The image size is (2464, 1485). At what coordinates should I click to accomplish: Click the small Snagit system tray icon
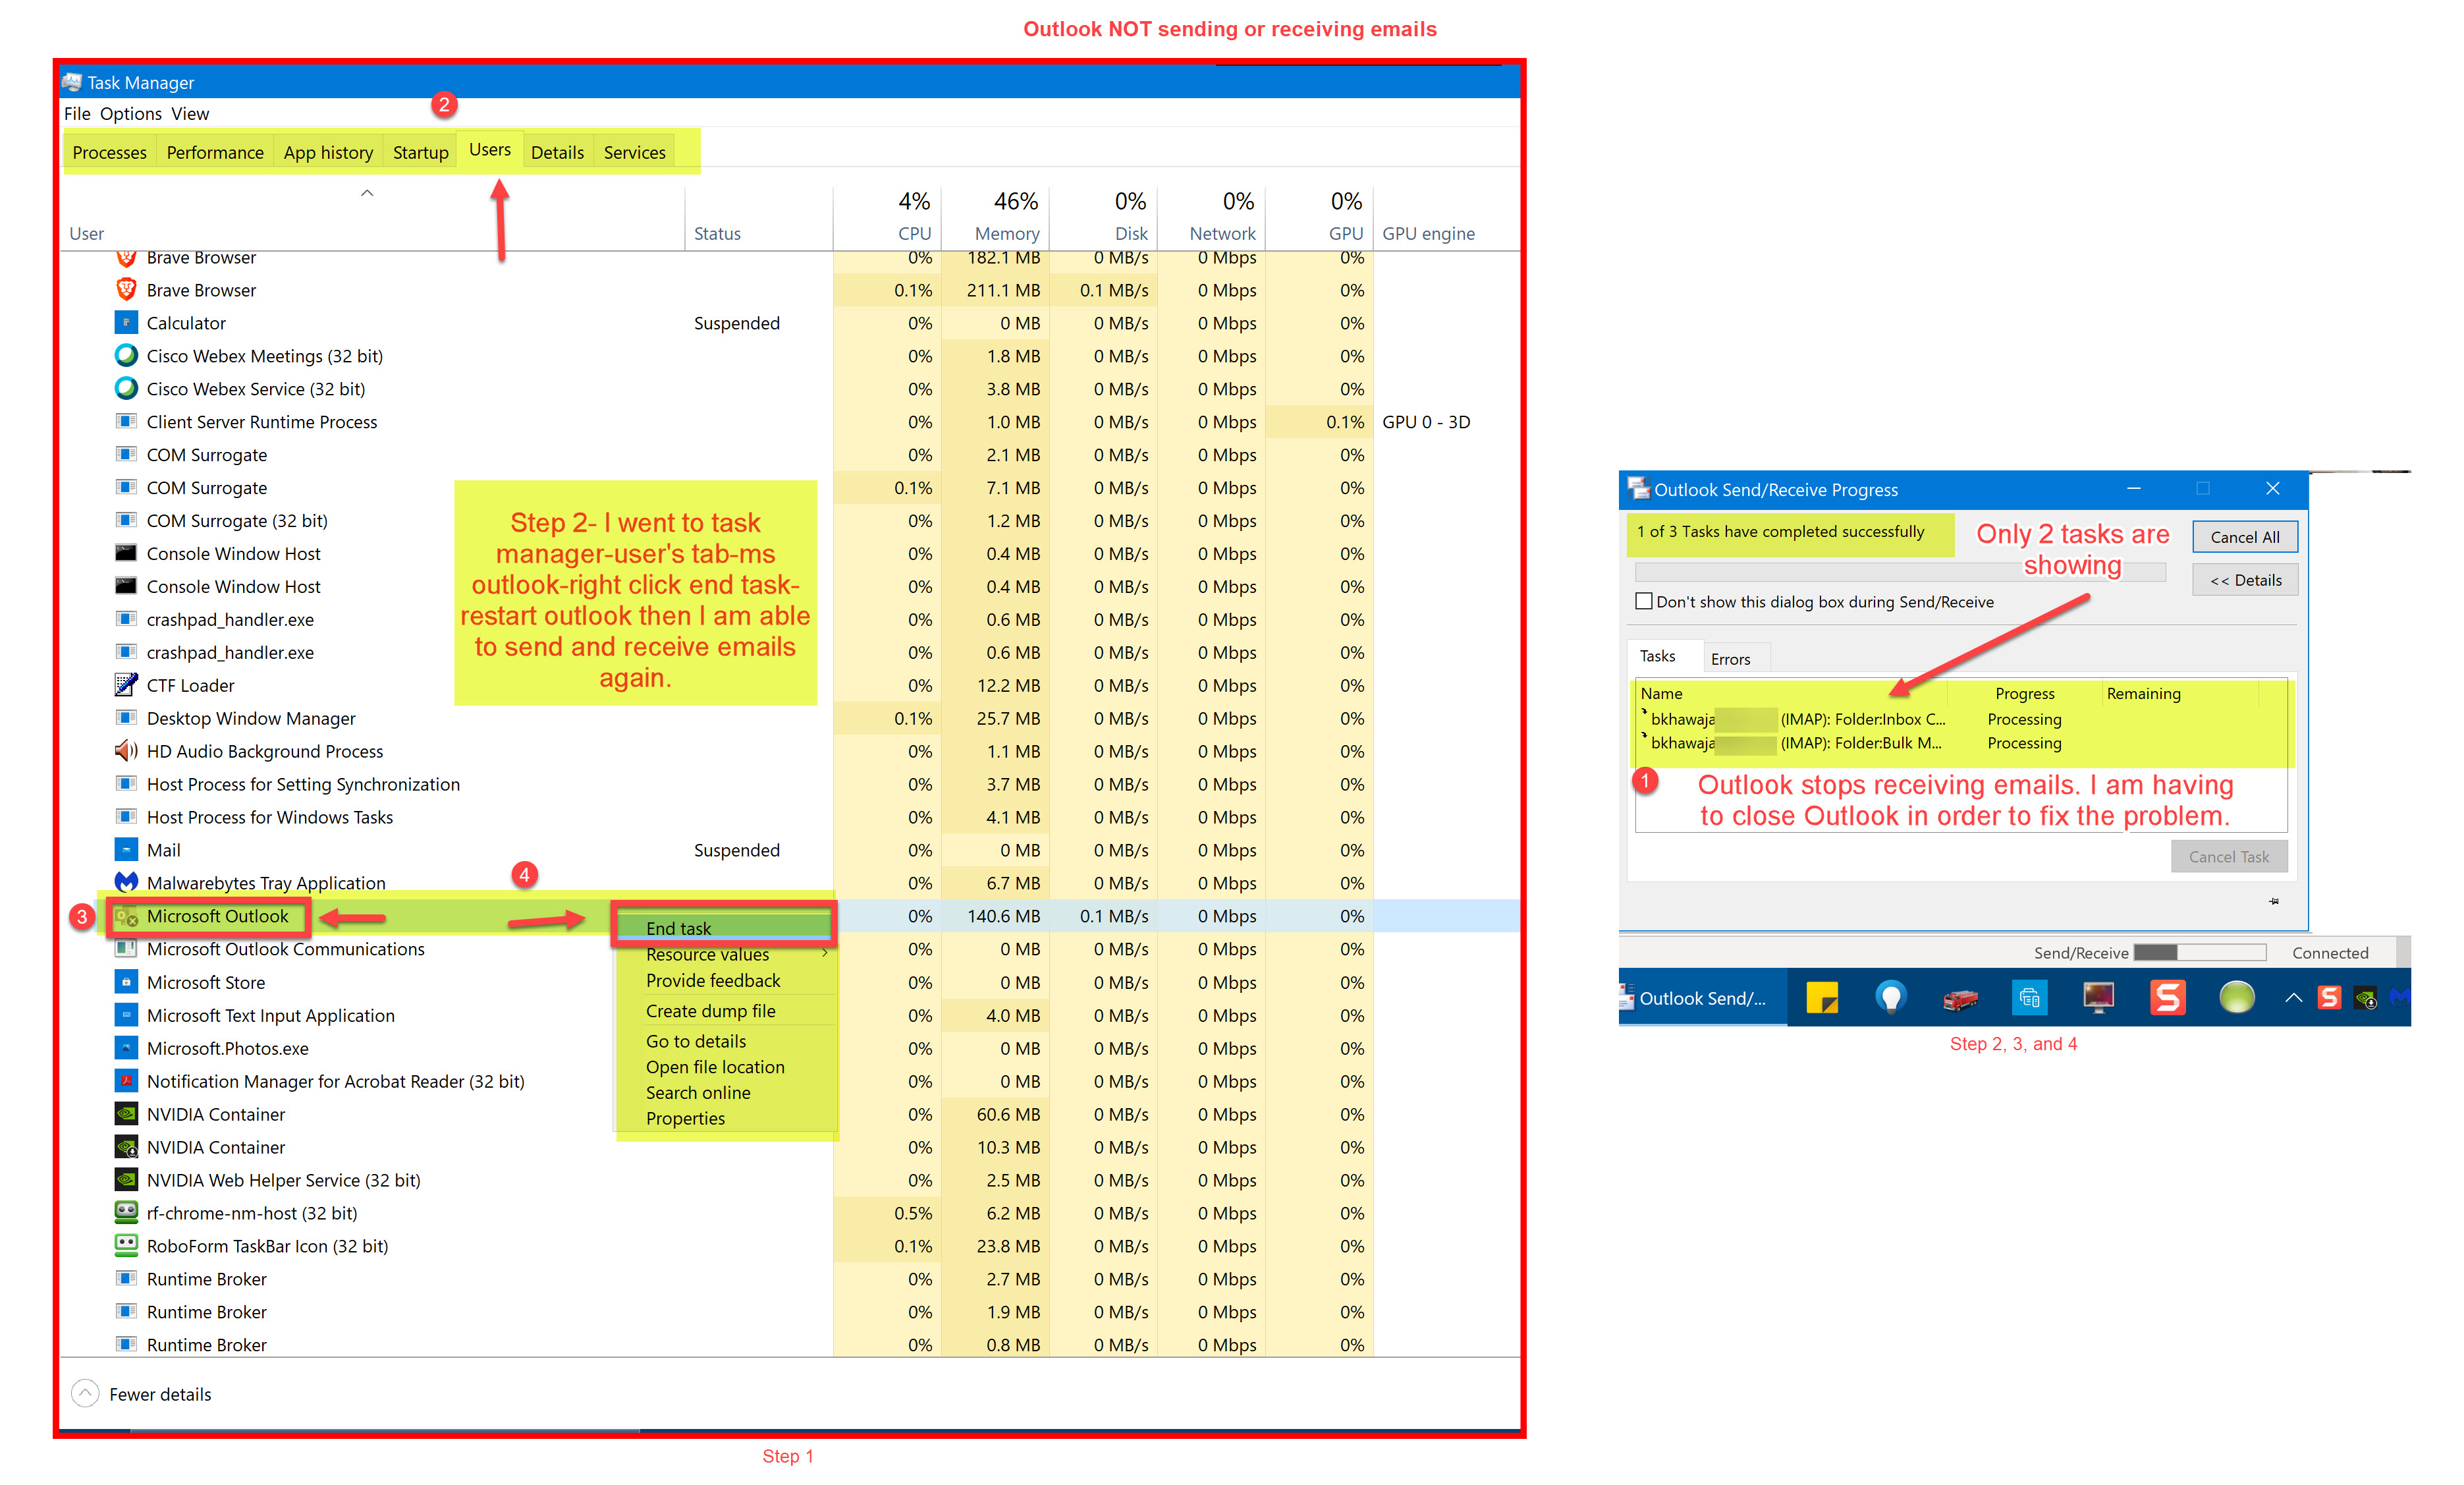point(2330,998)
